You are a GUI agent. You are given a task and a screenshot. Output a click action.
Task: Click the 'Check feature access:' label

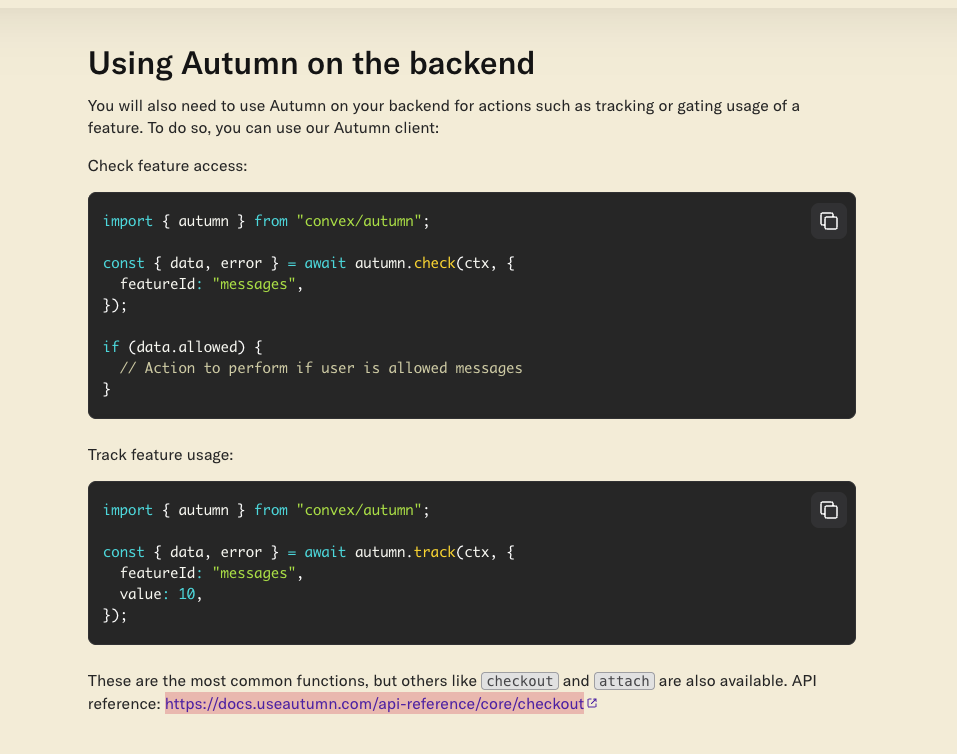pyautogui.click(x=167, y=165)
